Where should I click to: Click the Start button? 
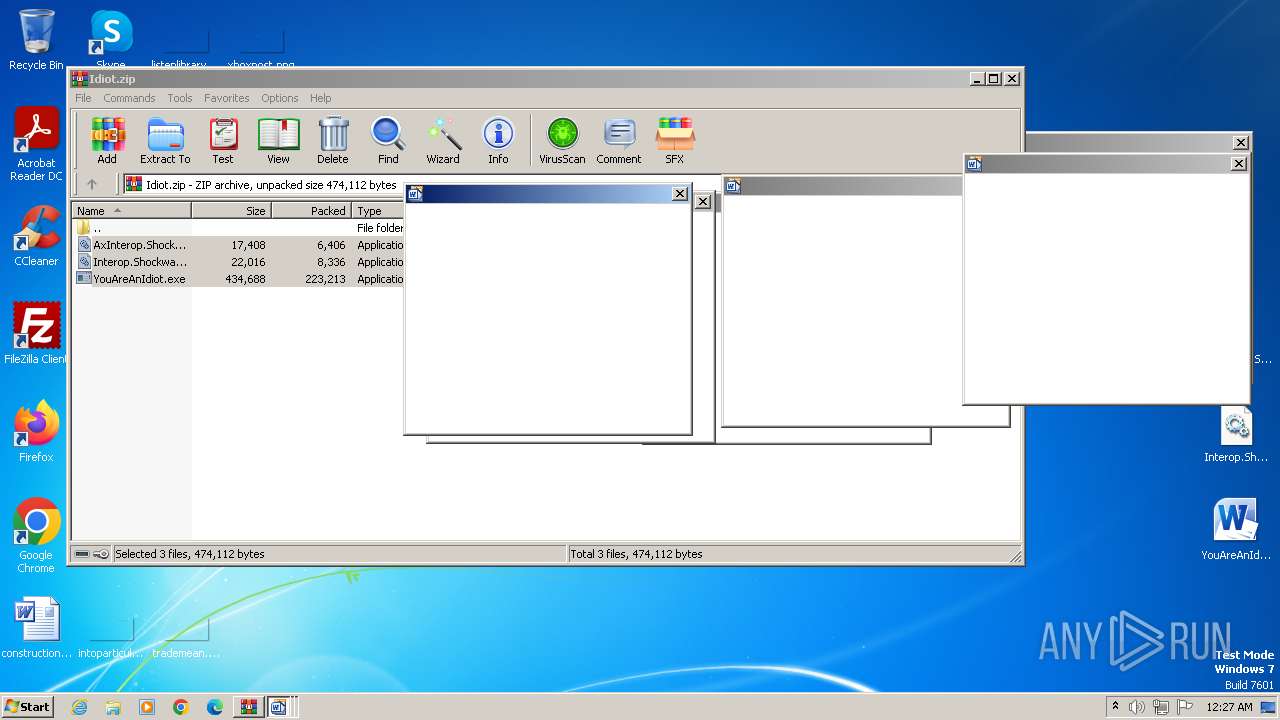pyautogui.click(x=28, y=706)
